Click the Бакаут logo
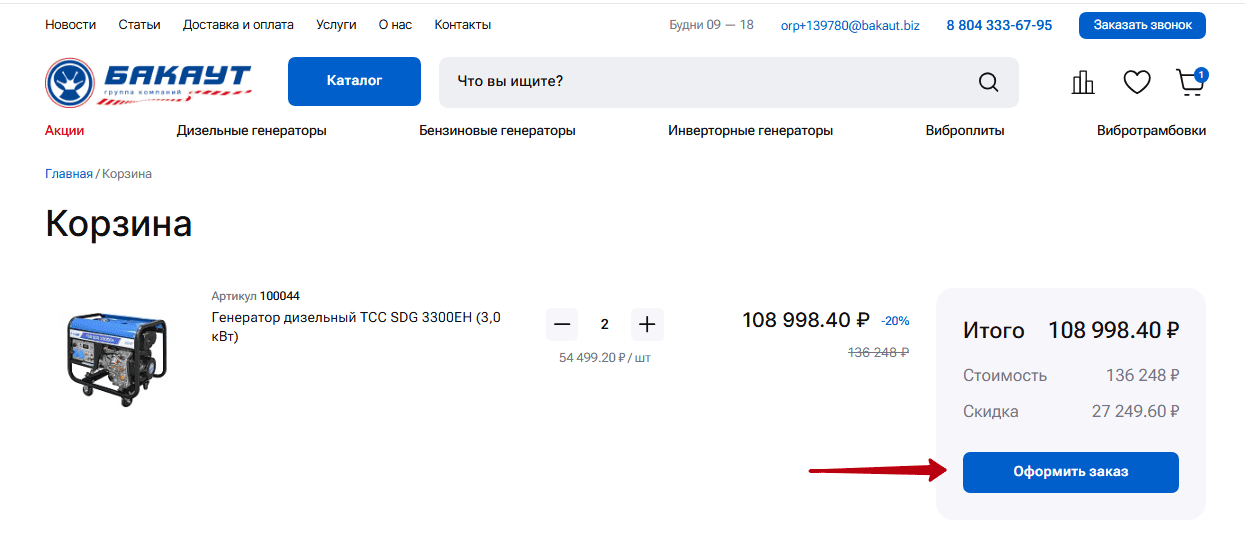Viewport: 1245px width, 552px height. 148,82
